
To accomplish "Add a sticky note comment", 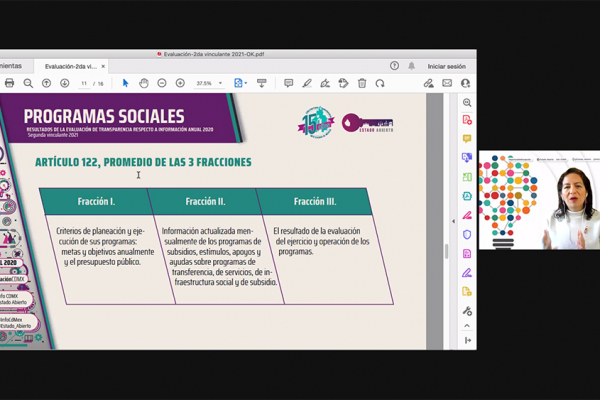I will [x=289, y=83].
